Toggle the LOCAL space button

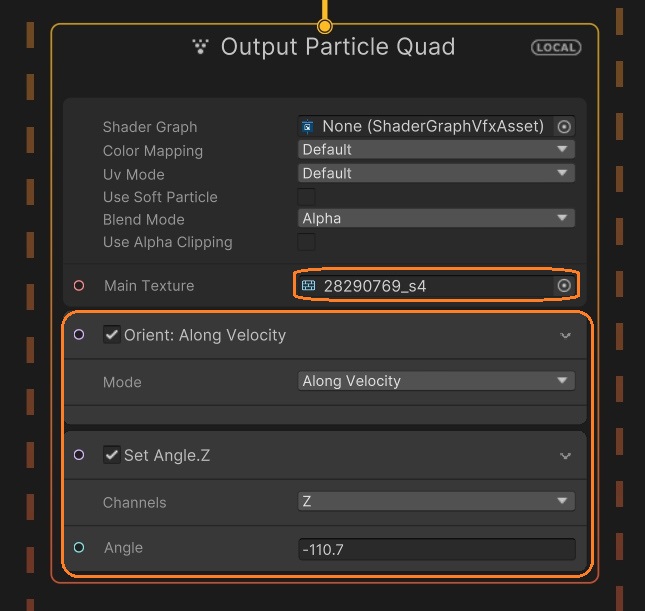tap(556, 47)
